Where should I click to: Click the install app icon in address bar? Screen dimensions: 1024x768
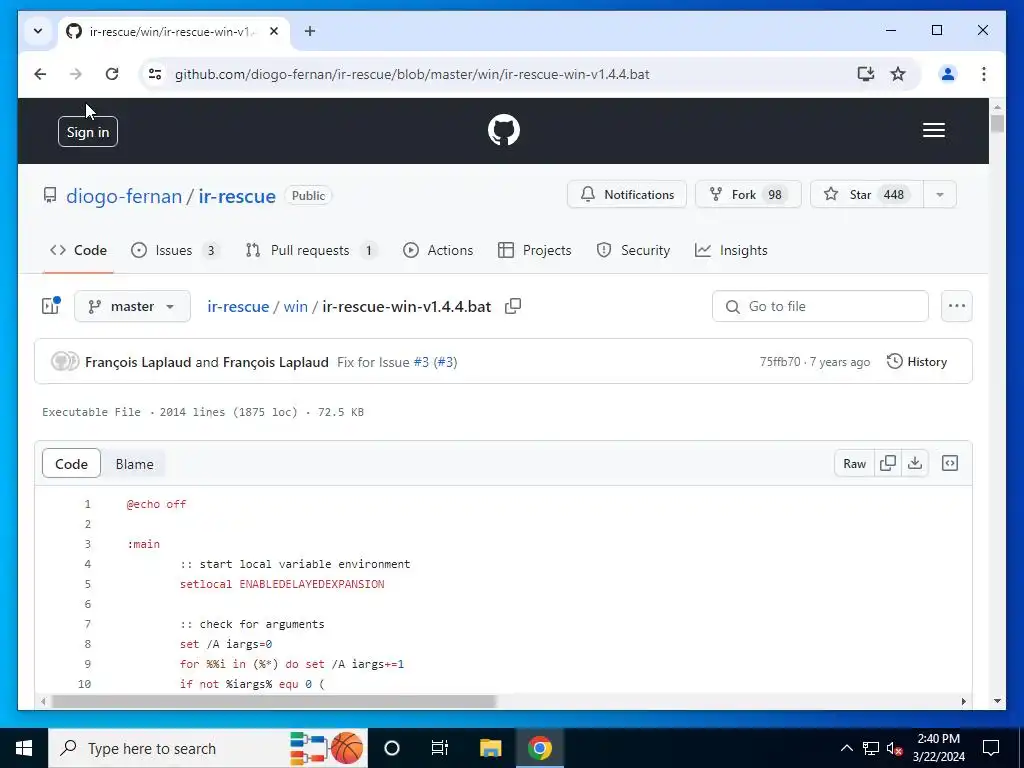pyautogui.click(x=865, y=74)
